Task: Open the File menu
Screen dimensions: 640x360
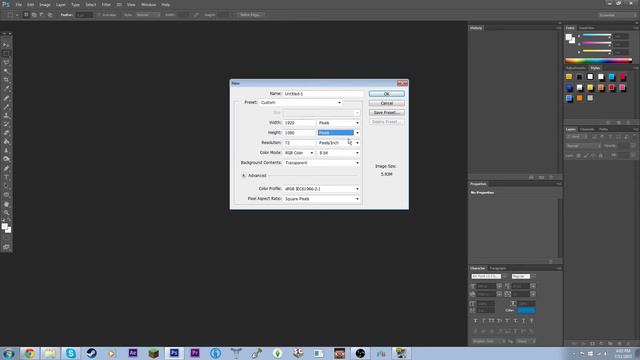Action: coord(18,4)
